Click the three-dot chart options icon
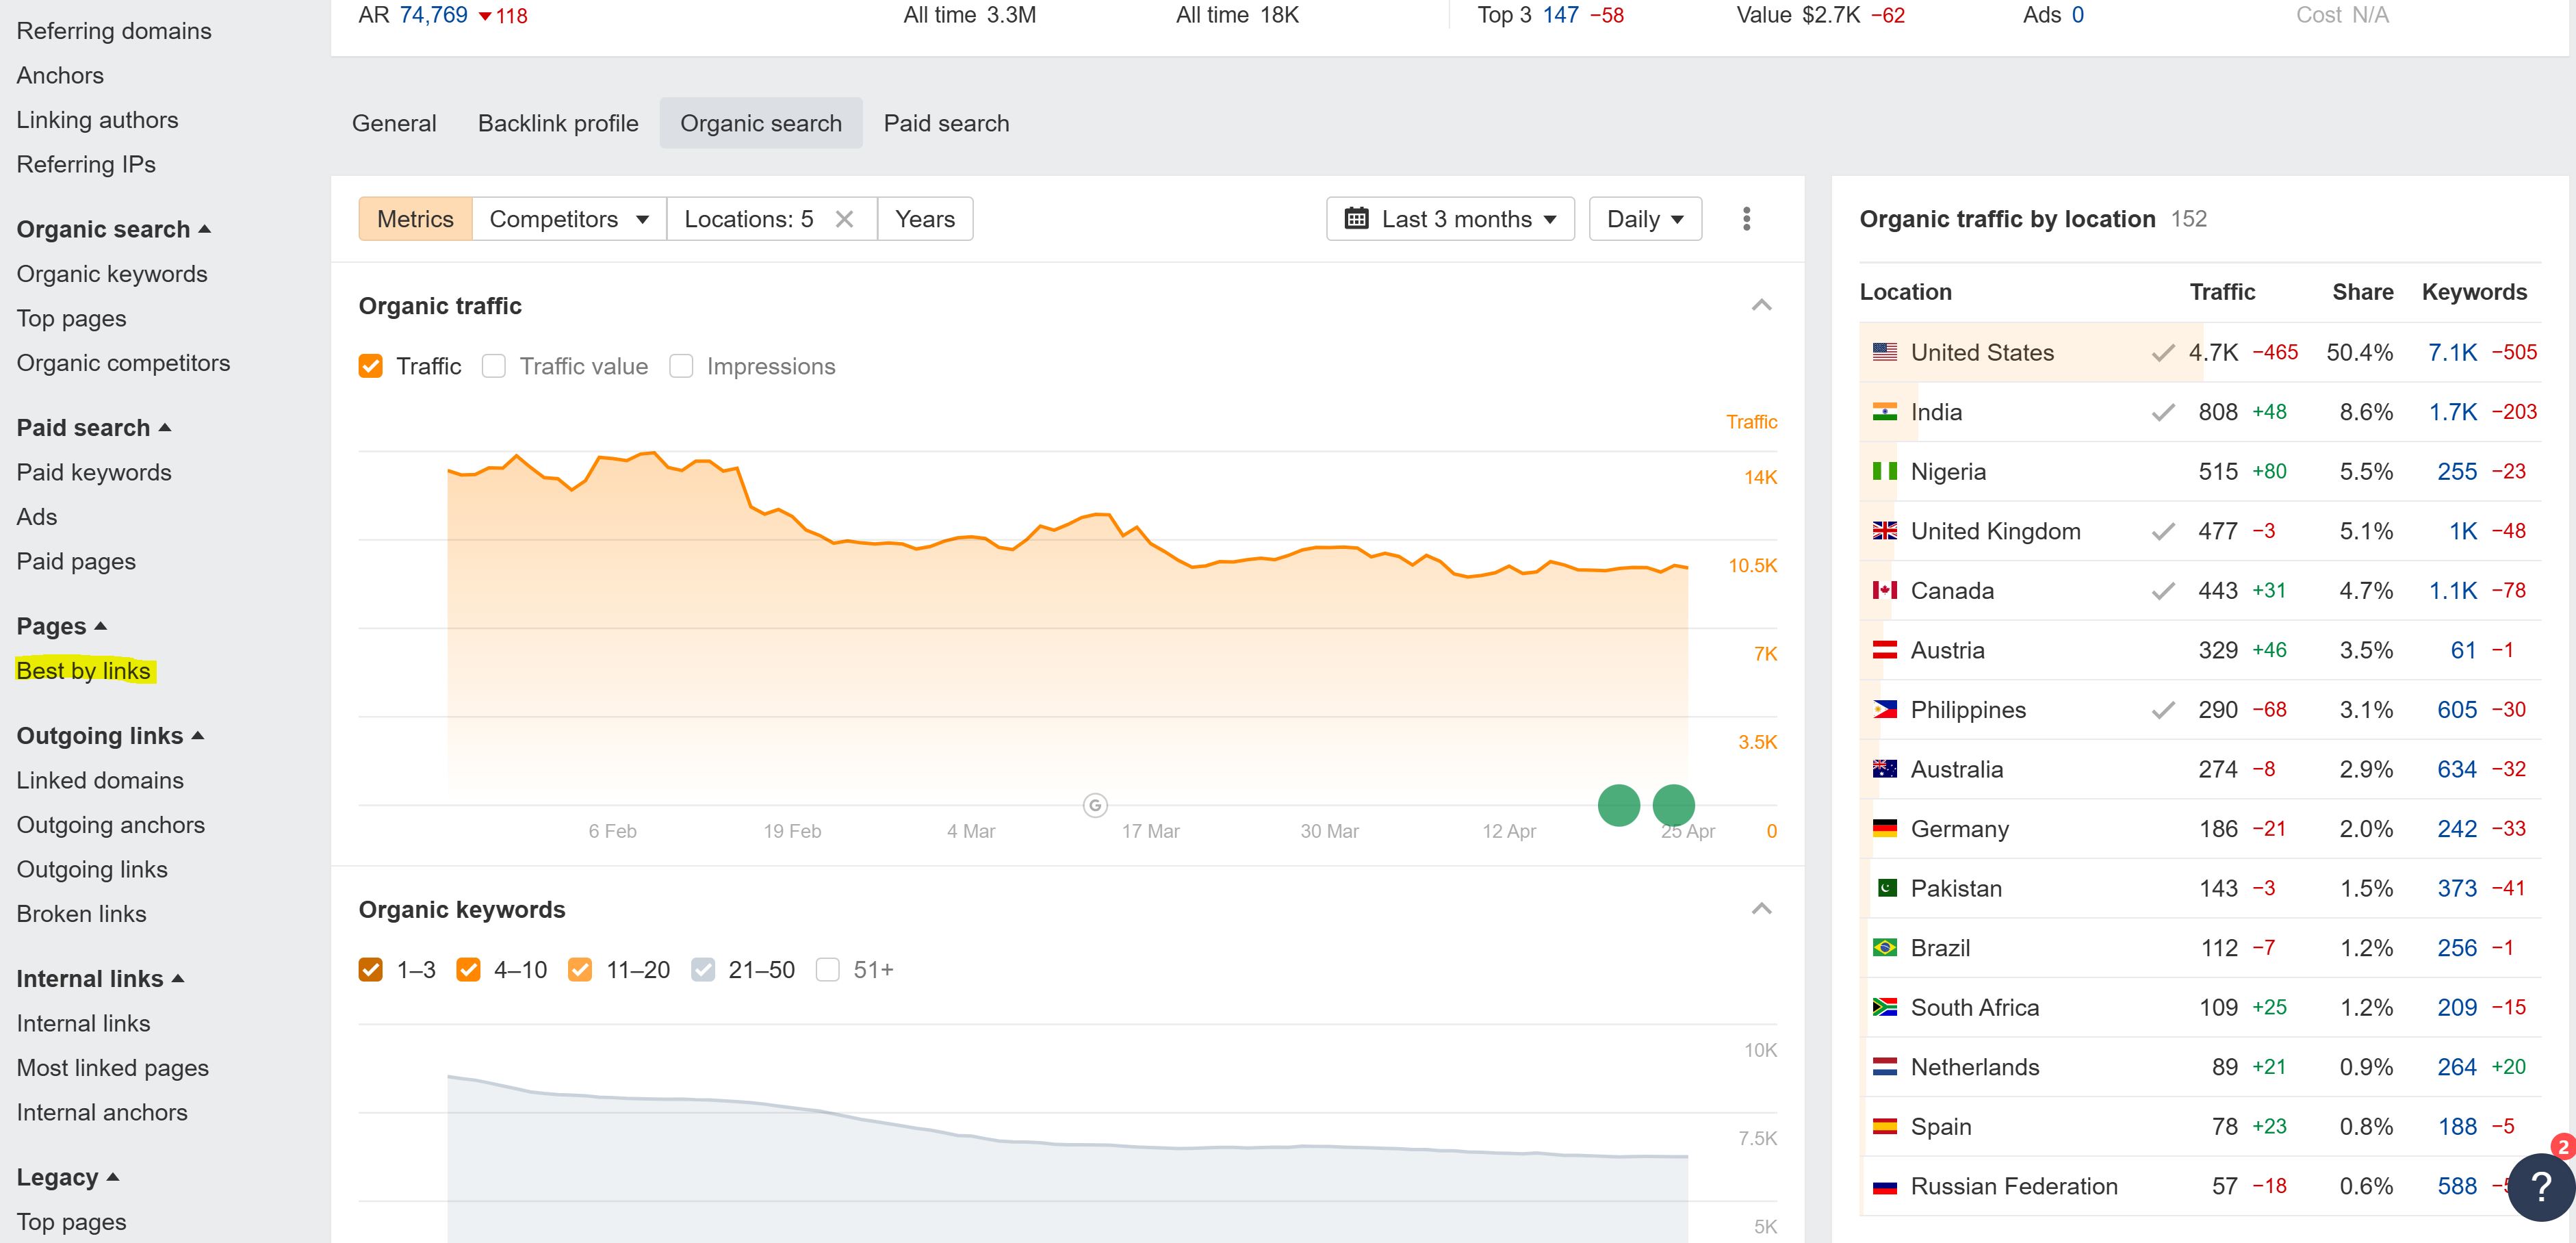2576x1243 pixels. click(1746, 219)
